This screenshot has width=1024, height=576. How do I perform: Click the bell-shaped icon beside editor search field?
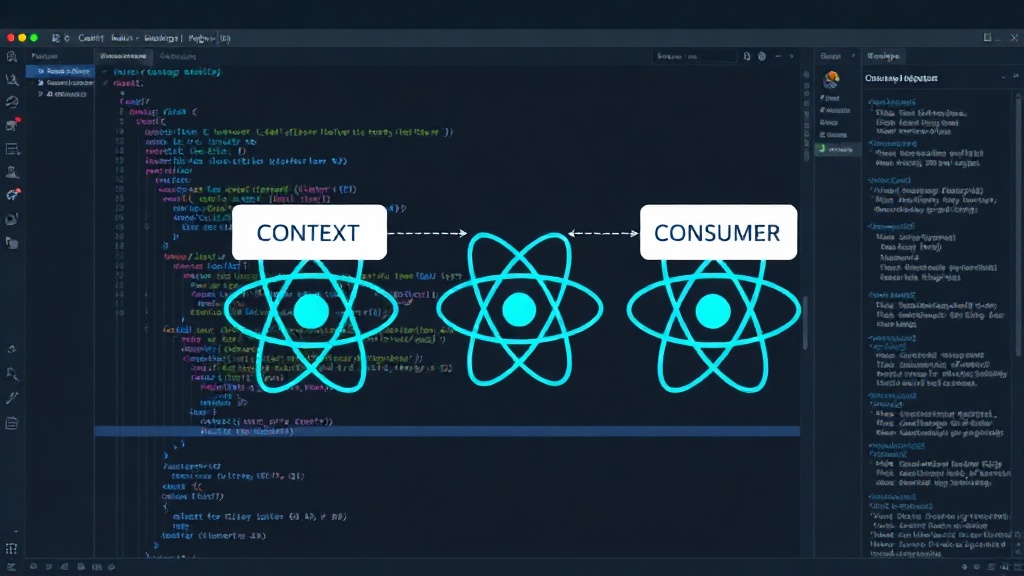[x=746, y=57]
